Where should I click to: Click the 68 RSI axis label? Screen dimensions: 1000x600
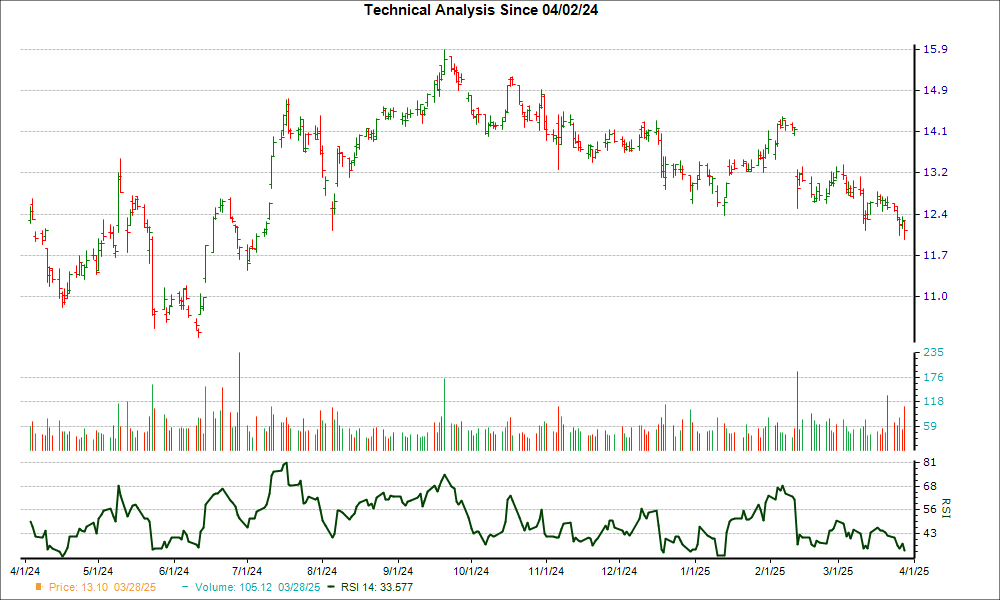tap(930, 486)
